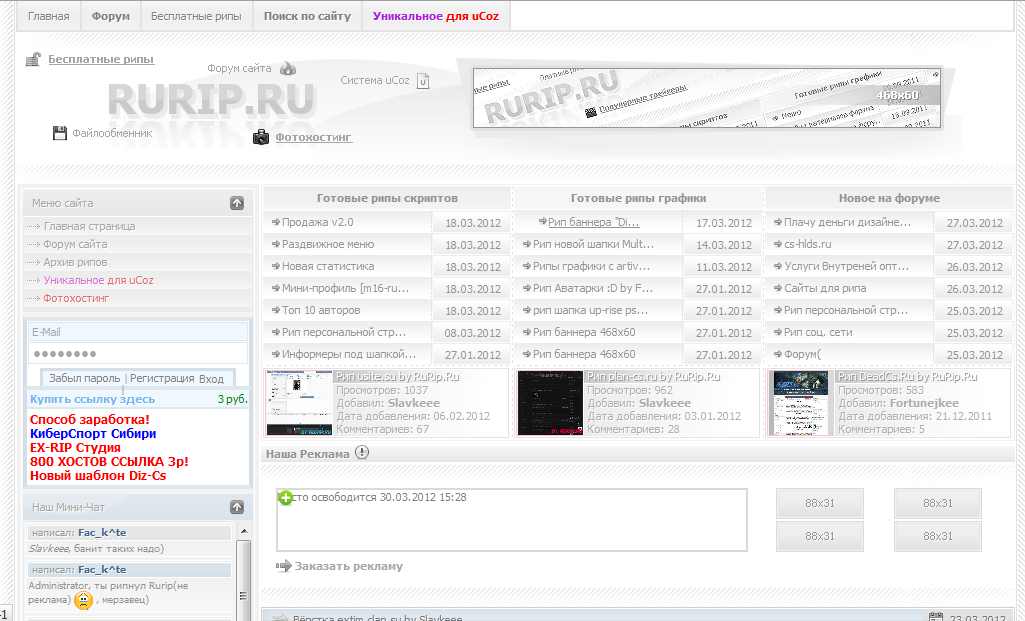Open the EX-RIP Студия ad link

click(x=75, y=448)
